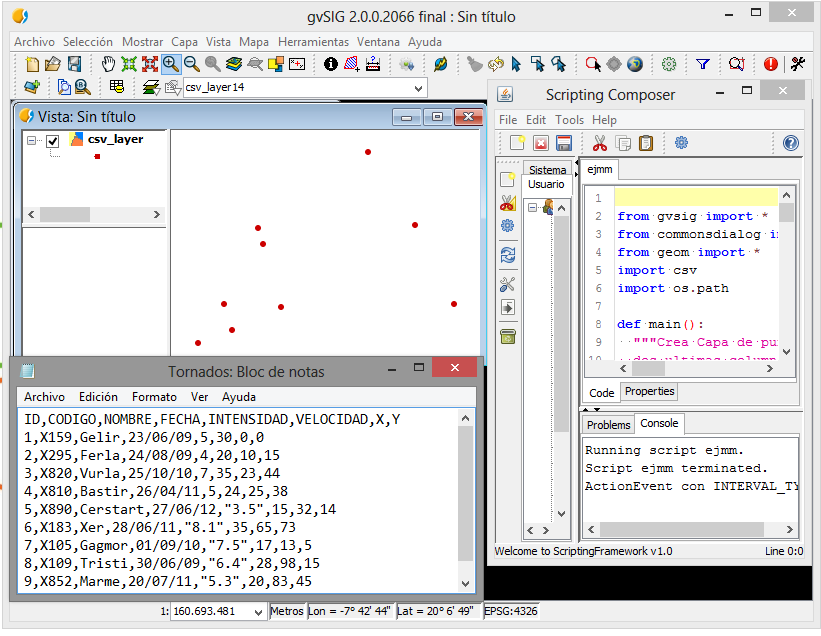Open the Formato menu in Bloc de notas

[x=154, y=397]
